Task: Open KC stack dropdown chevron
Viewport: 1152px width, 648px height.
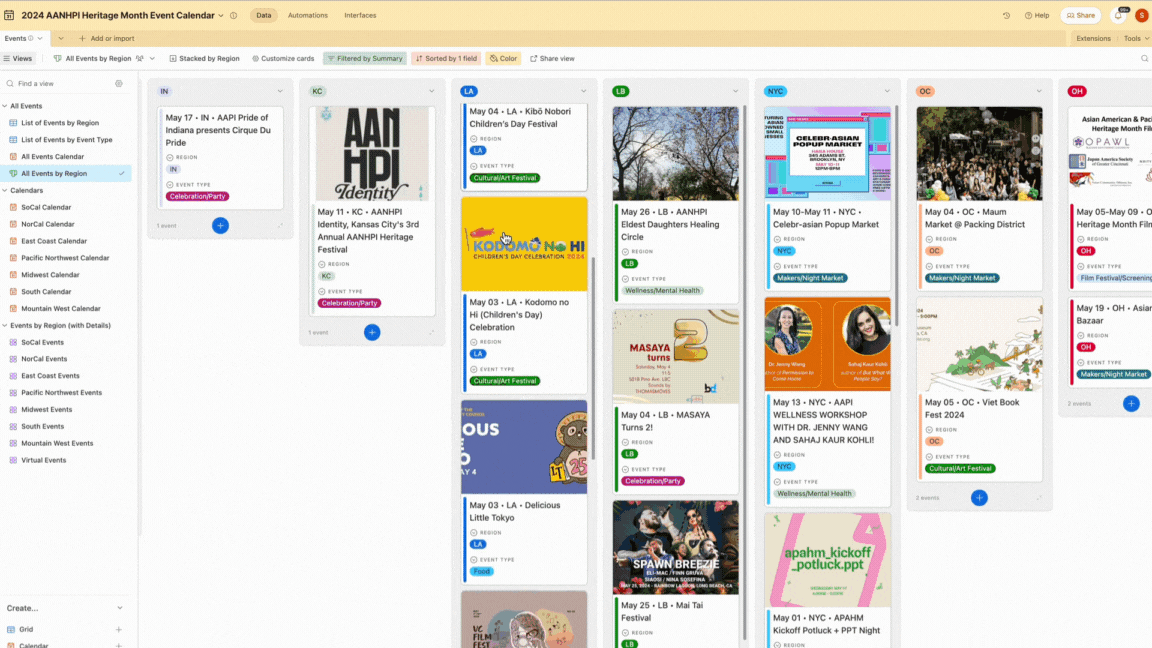Action: coord(432,91)
